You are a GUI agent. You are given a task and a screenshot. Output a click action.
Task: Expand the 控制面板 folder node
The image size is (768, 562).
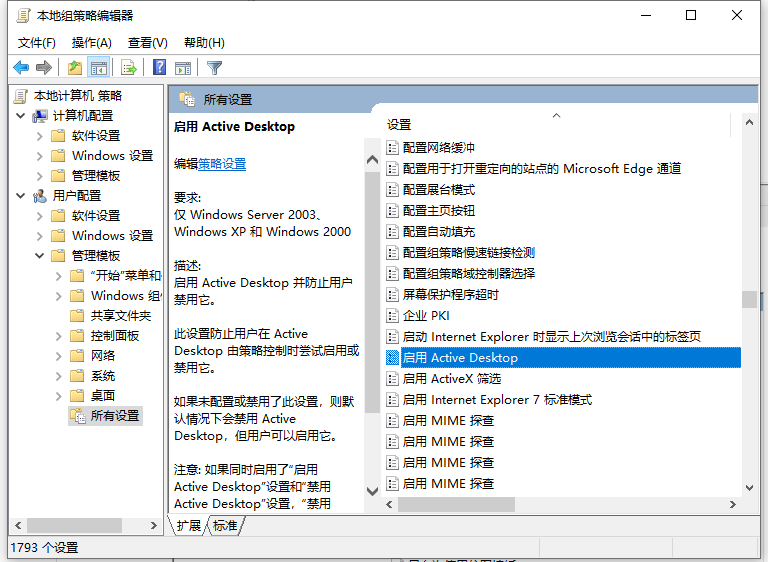pos(58,336)
